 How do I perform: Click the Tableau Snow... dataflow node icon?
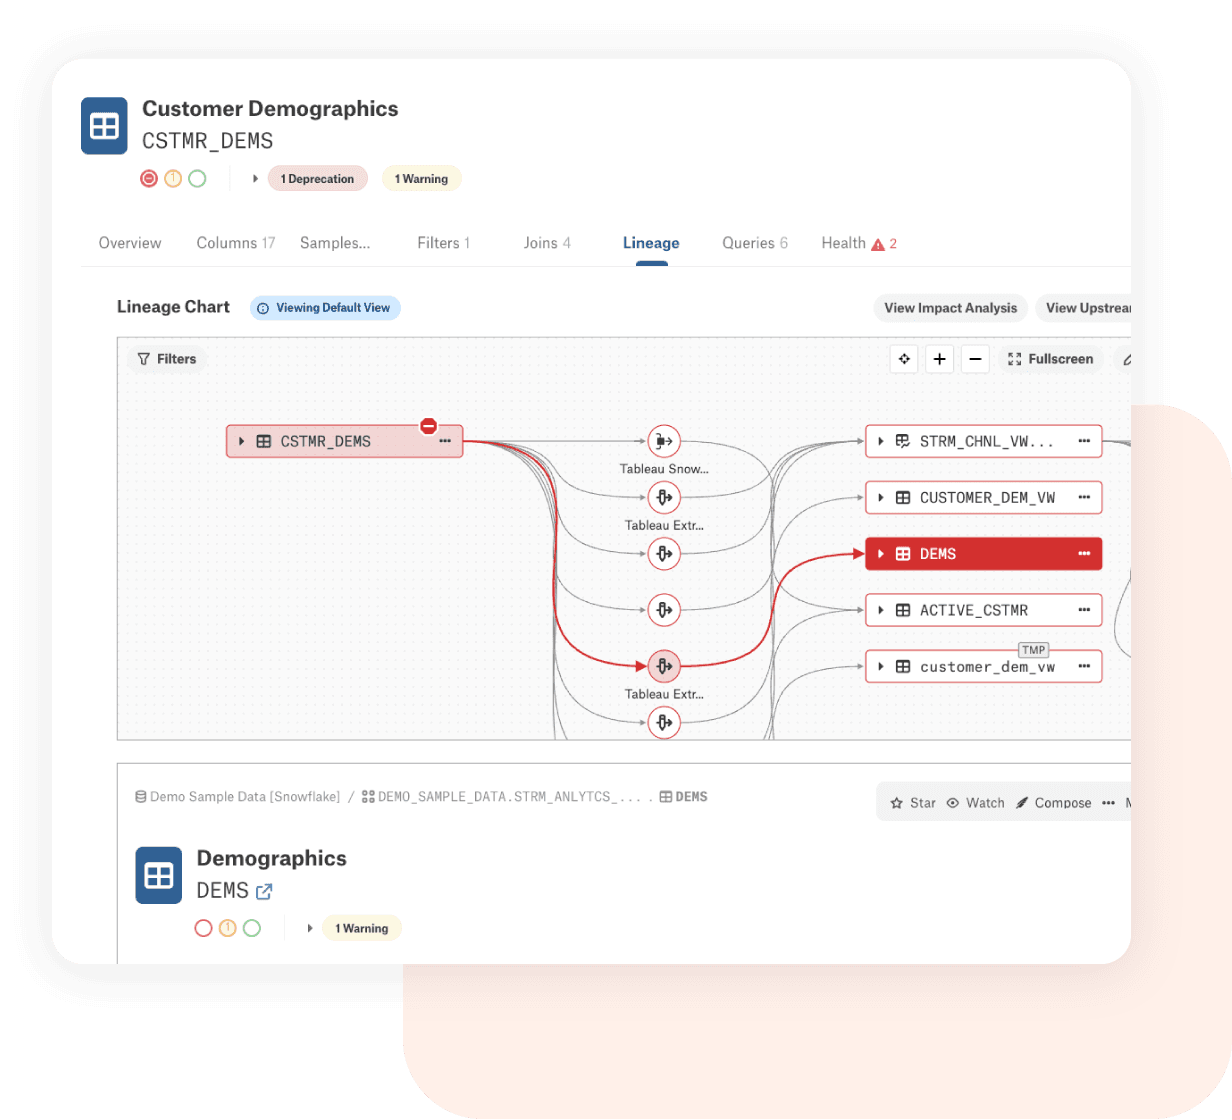664,441
